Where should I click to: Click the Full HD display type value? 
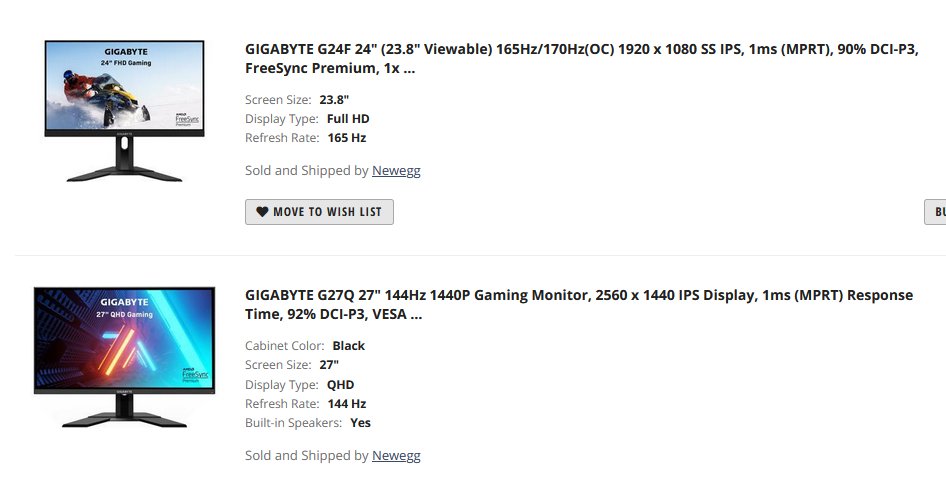tap(348, 119)
